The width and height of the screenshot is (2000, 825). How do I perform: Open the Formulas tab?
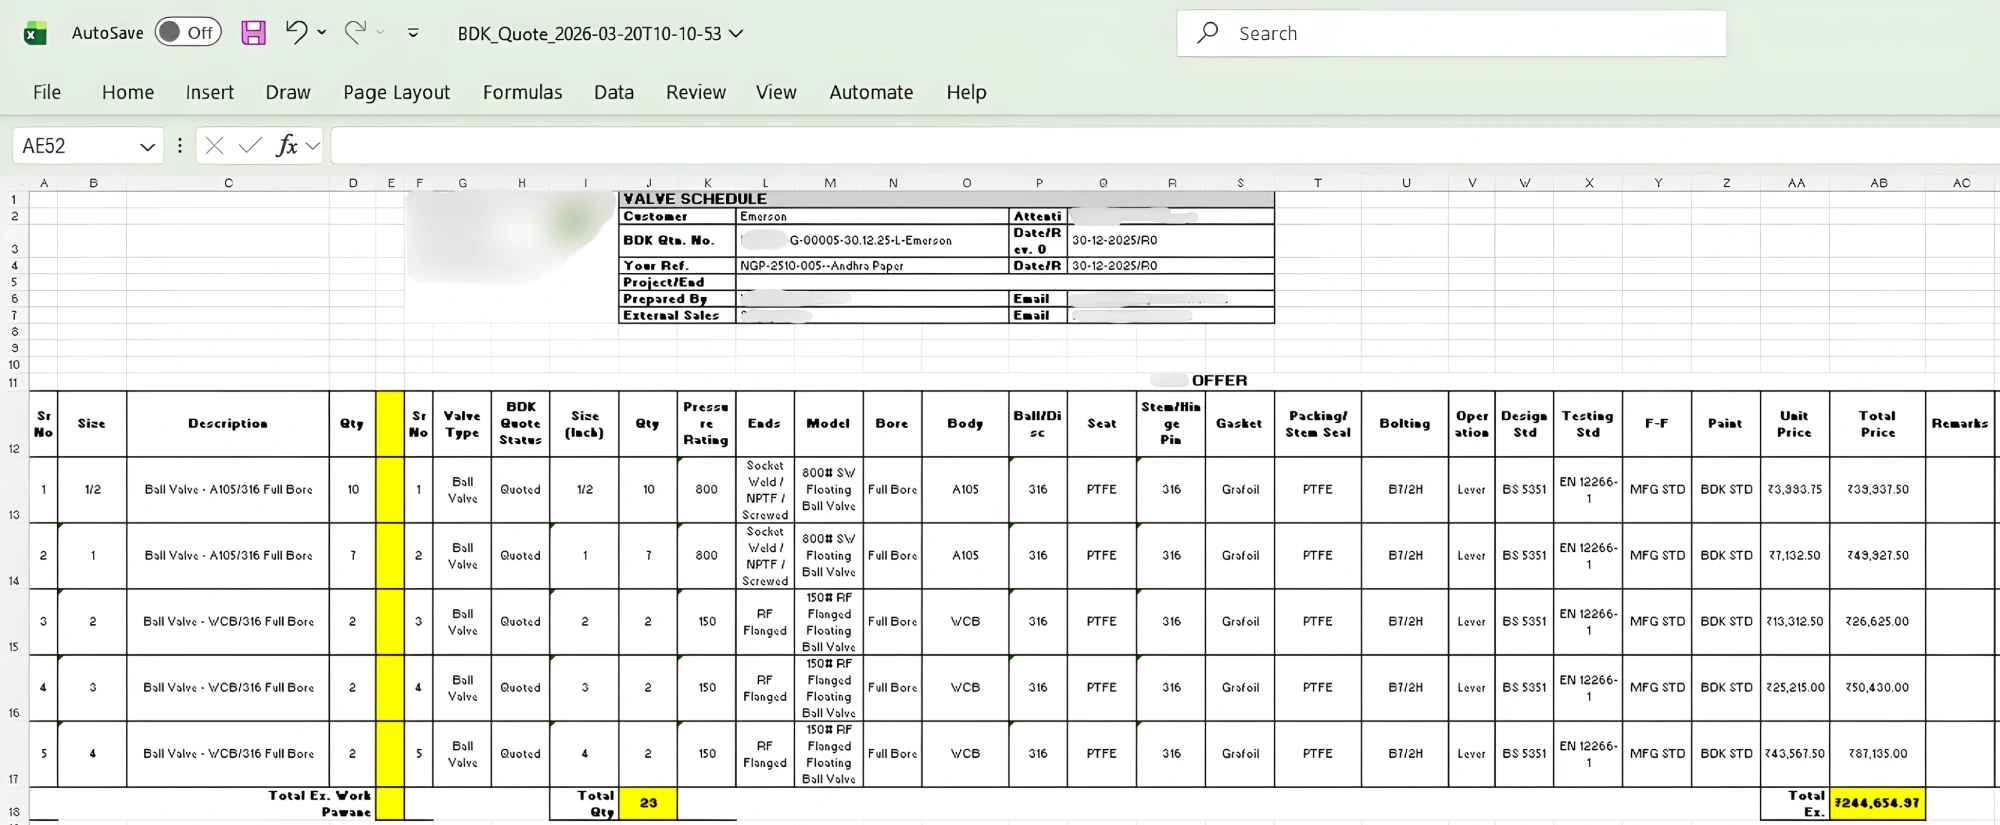(522, 92)
